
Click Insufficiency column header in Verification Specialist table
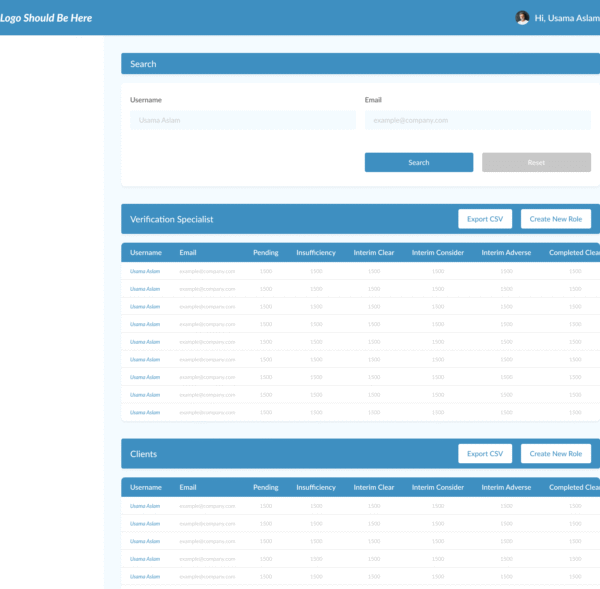[316, 253]
